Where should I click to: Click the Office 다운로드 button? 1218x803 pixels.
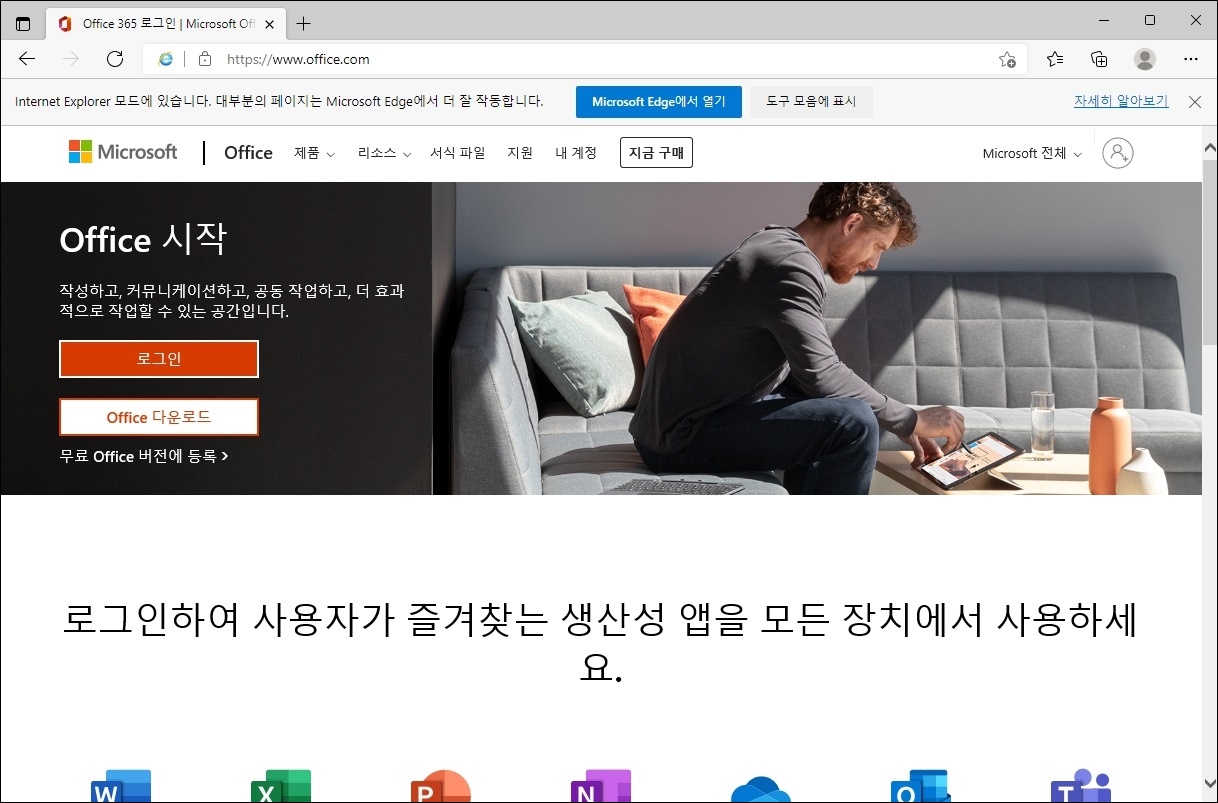coord(159,417)
